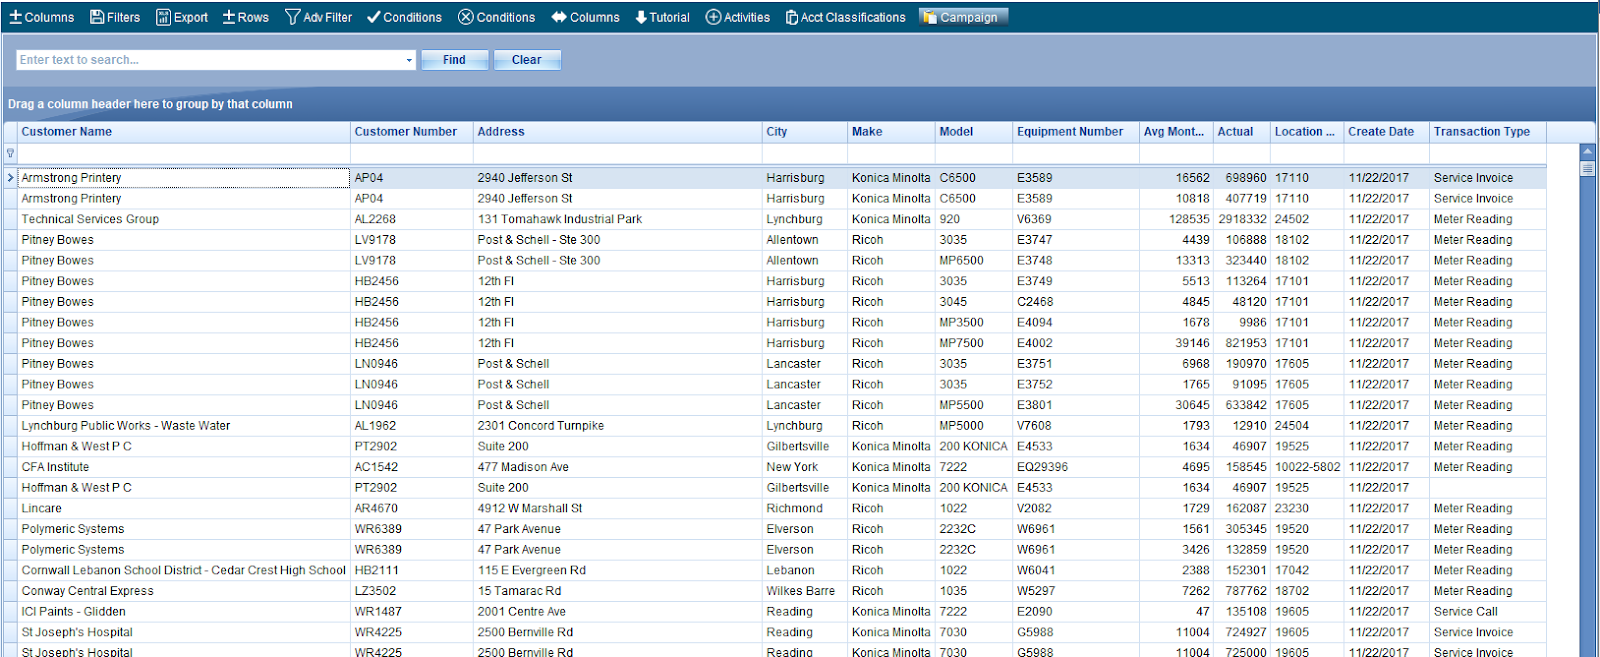Image resolution: width=1600 pixels, height=657 pixels.
Task: Click equipment number EQ29396
Action: pos(1042,467)
